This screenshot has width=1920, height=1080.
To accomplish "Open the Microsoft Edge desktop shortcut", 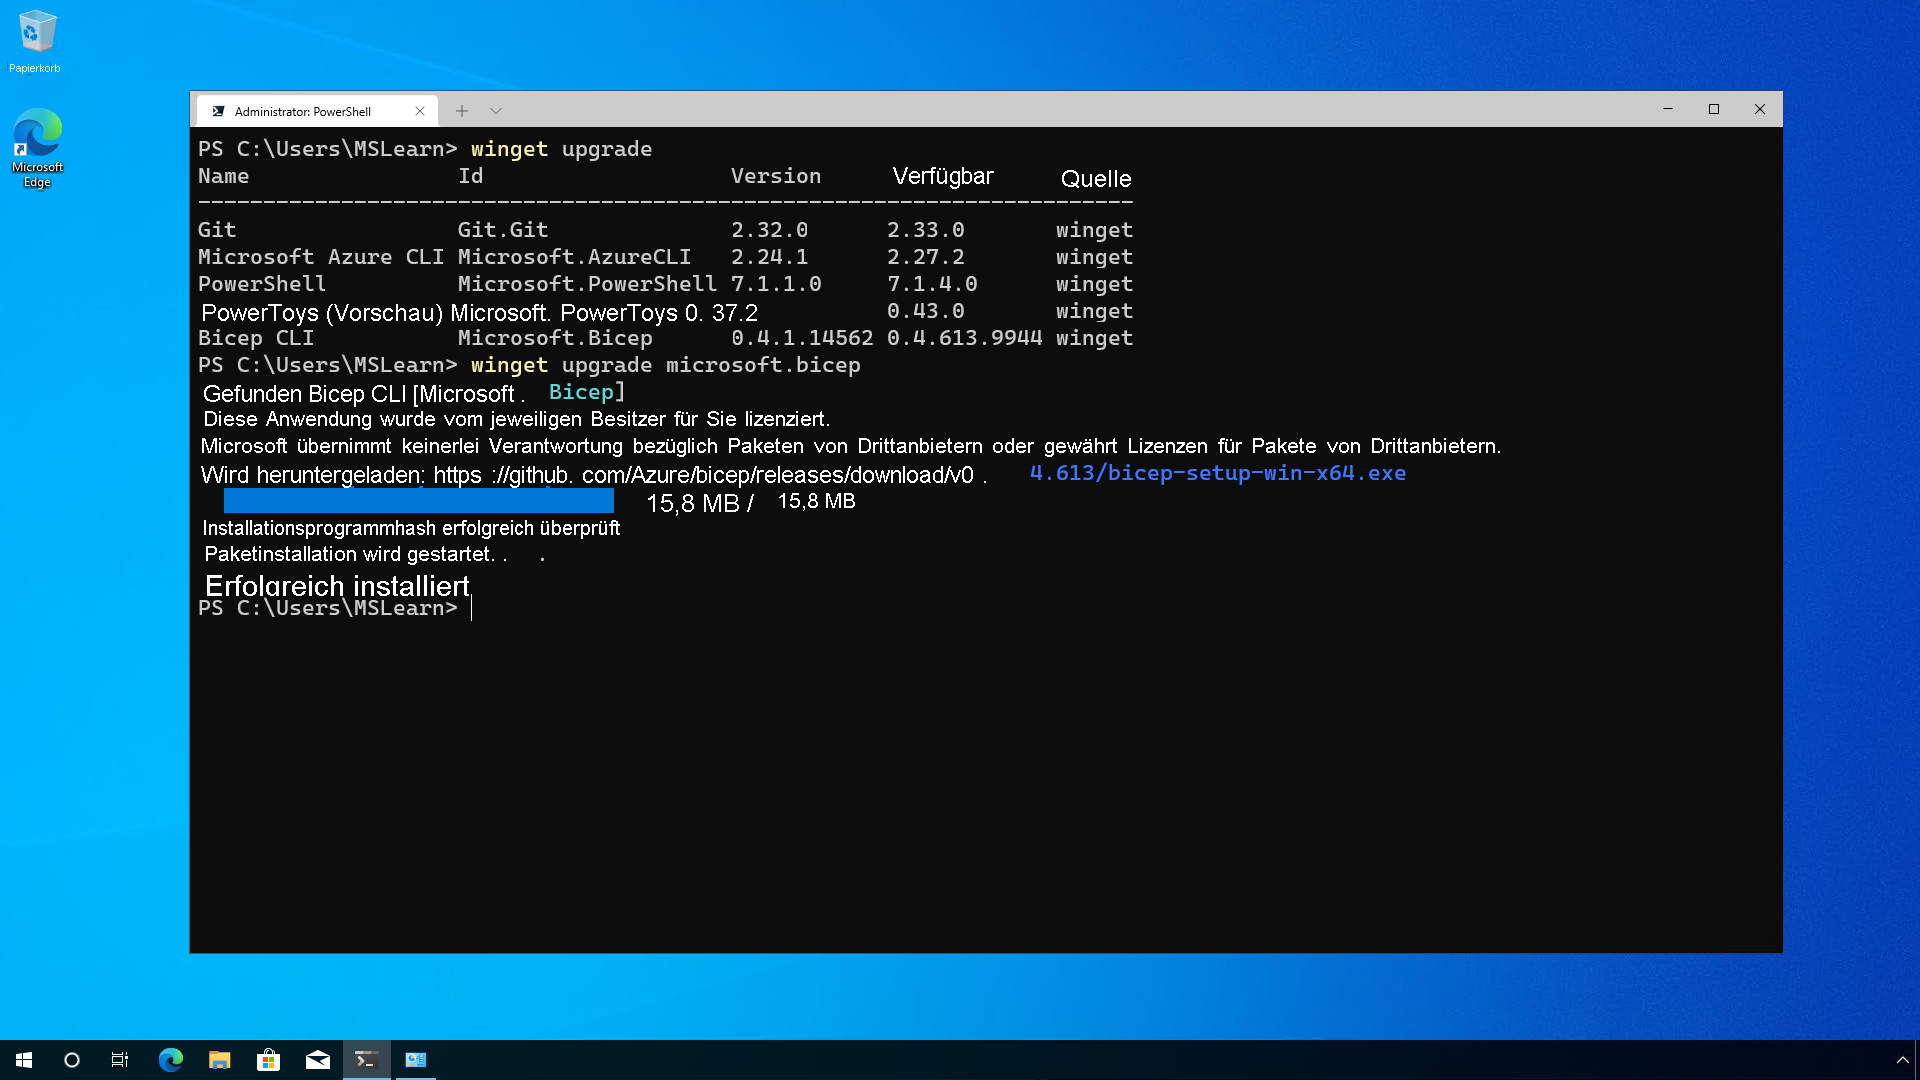I will click(x=37, y=148).
